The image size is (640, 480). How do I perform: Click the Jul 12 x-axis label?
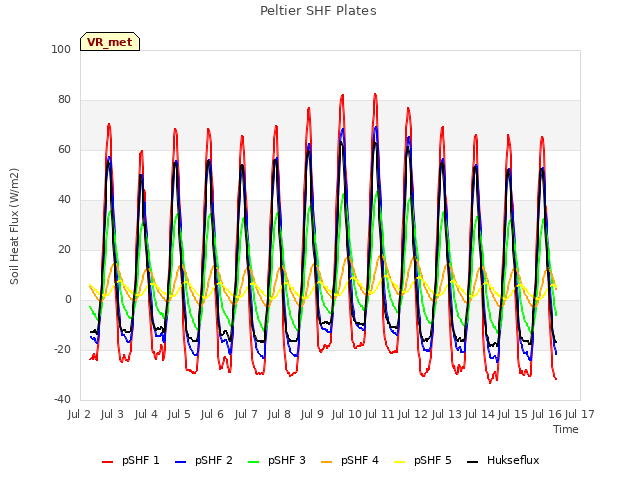pyautogui.click(x=413, y=415)
